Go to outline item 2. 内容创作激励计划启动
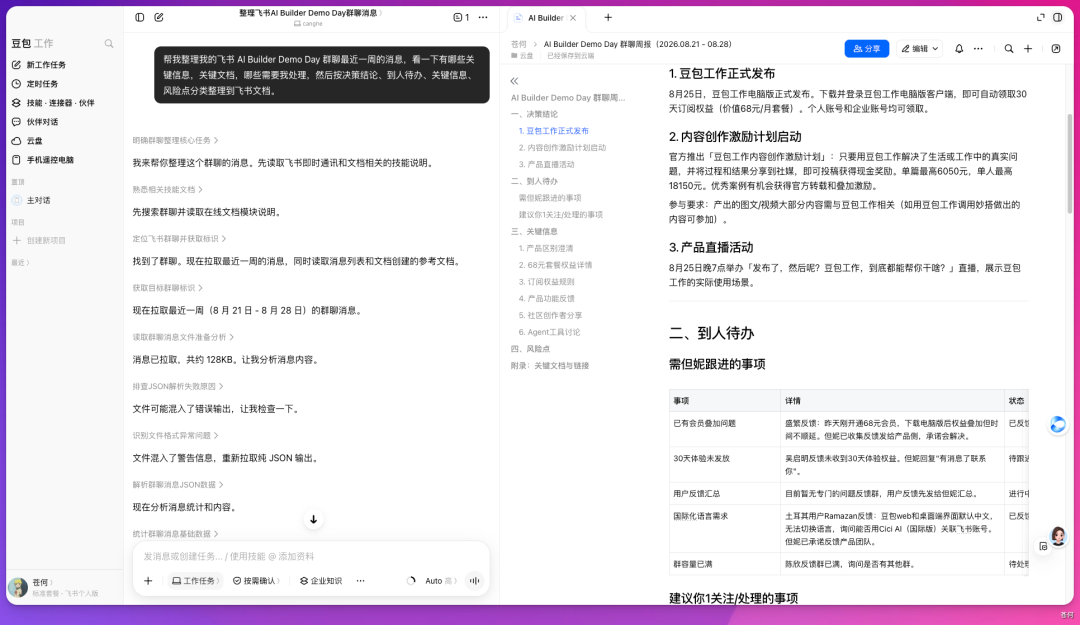 [x=562, y=147]
